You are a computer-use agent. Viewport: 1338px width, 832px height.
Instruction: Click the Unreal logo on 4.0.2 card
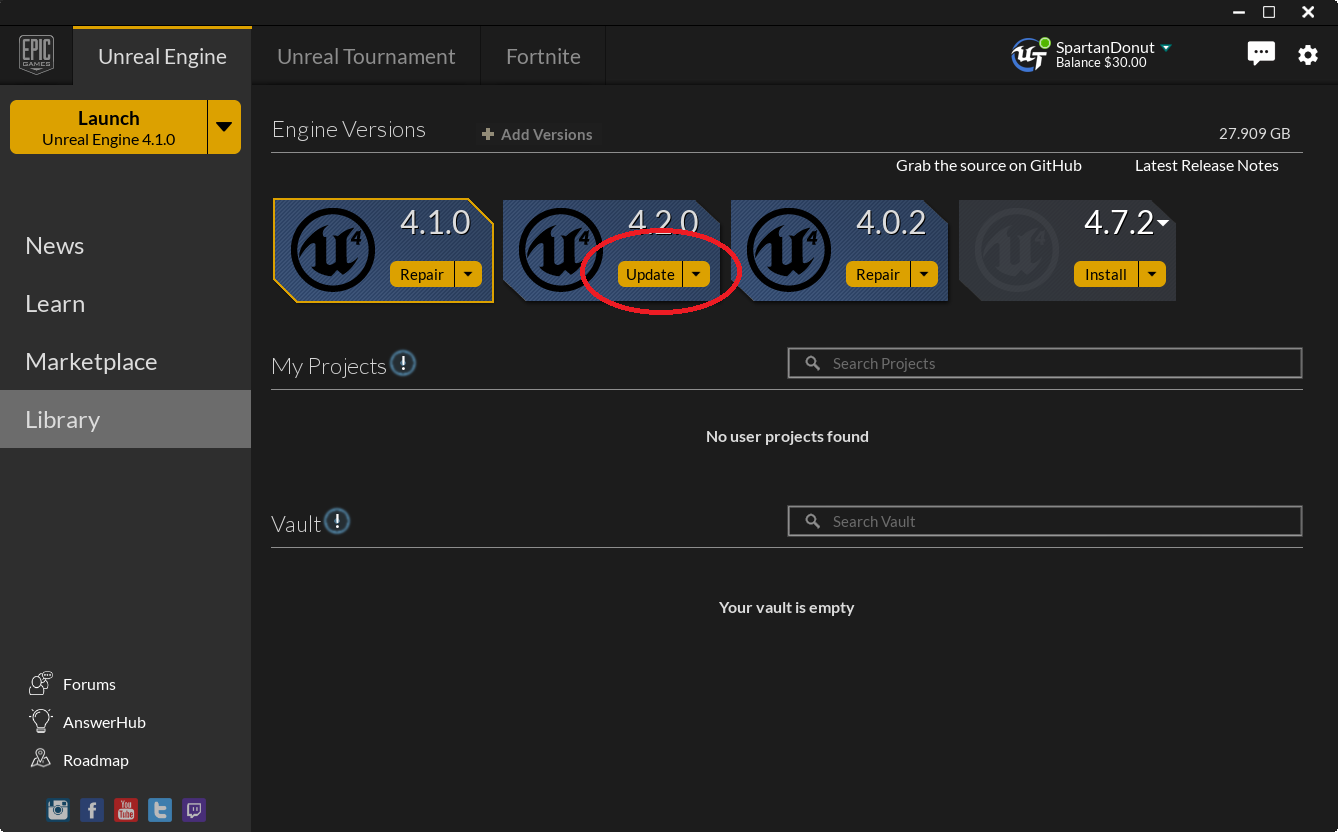pyautogui.click(x=789, y=250)
